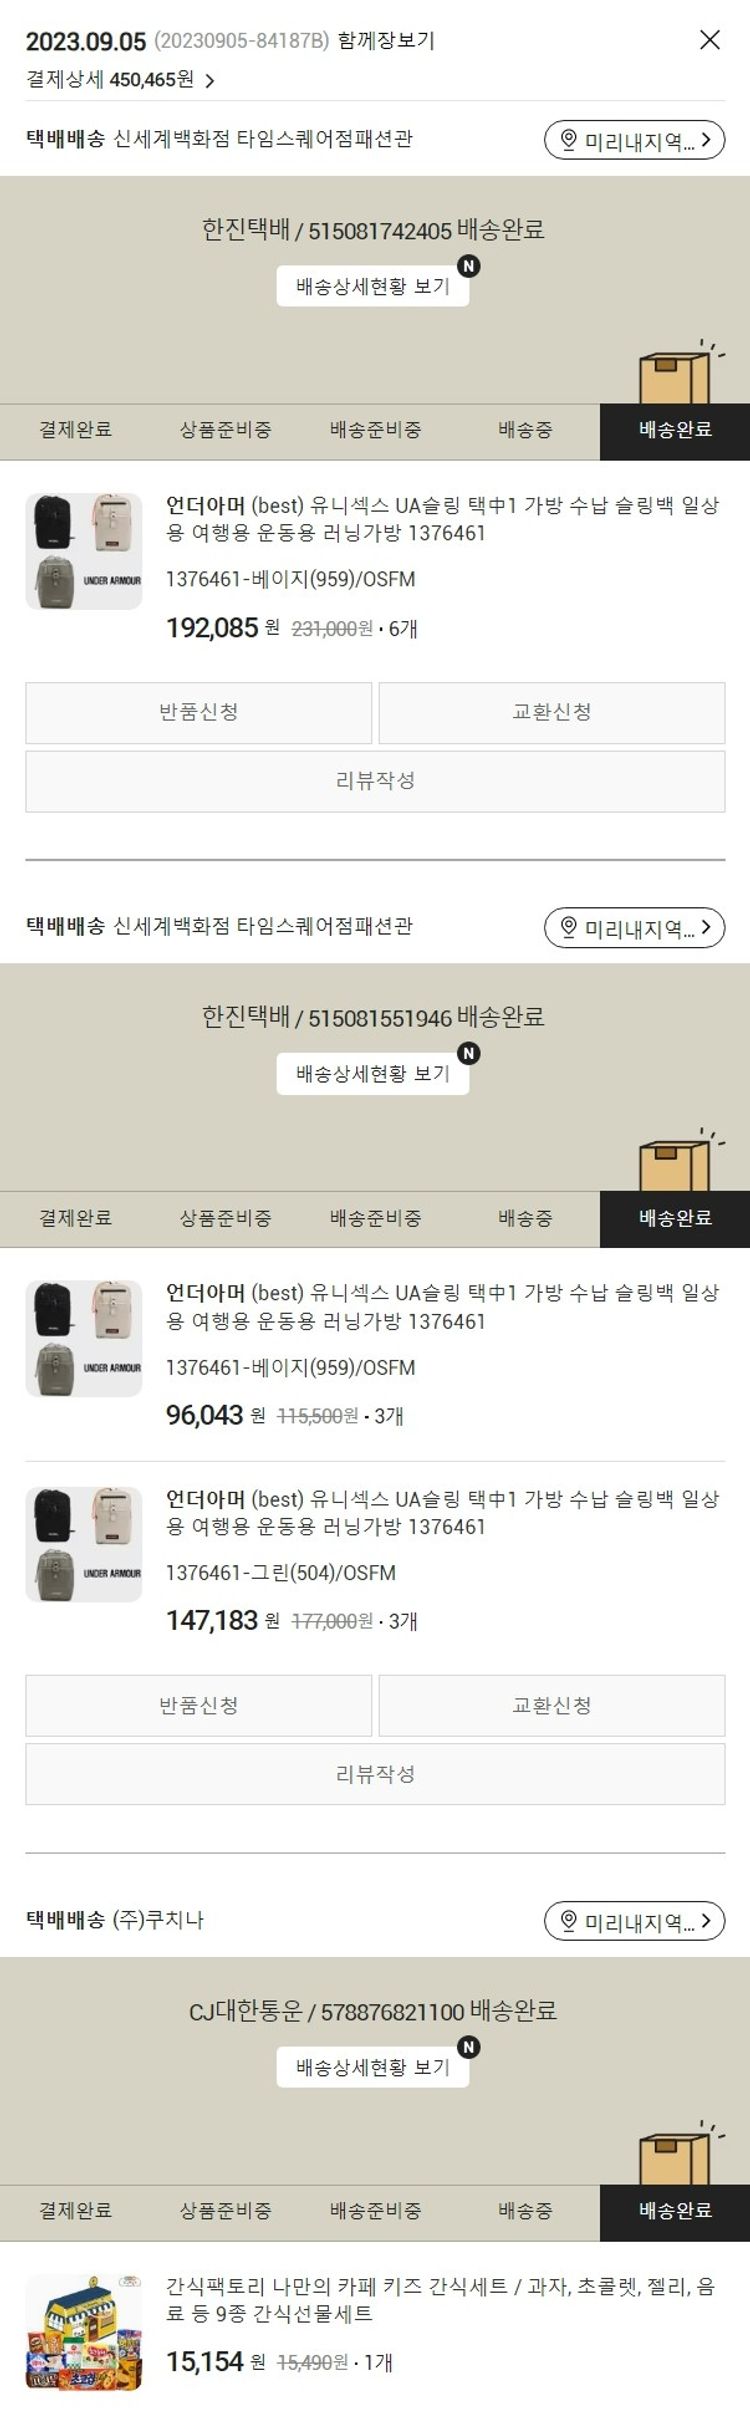Expand payment details 450,465원 chevron
The image size is (750, 2412).
[x=210, y=81]
